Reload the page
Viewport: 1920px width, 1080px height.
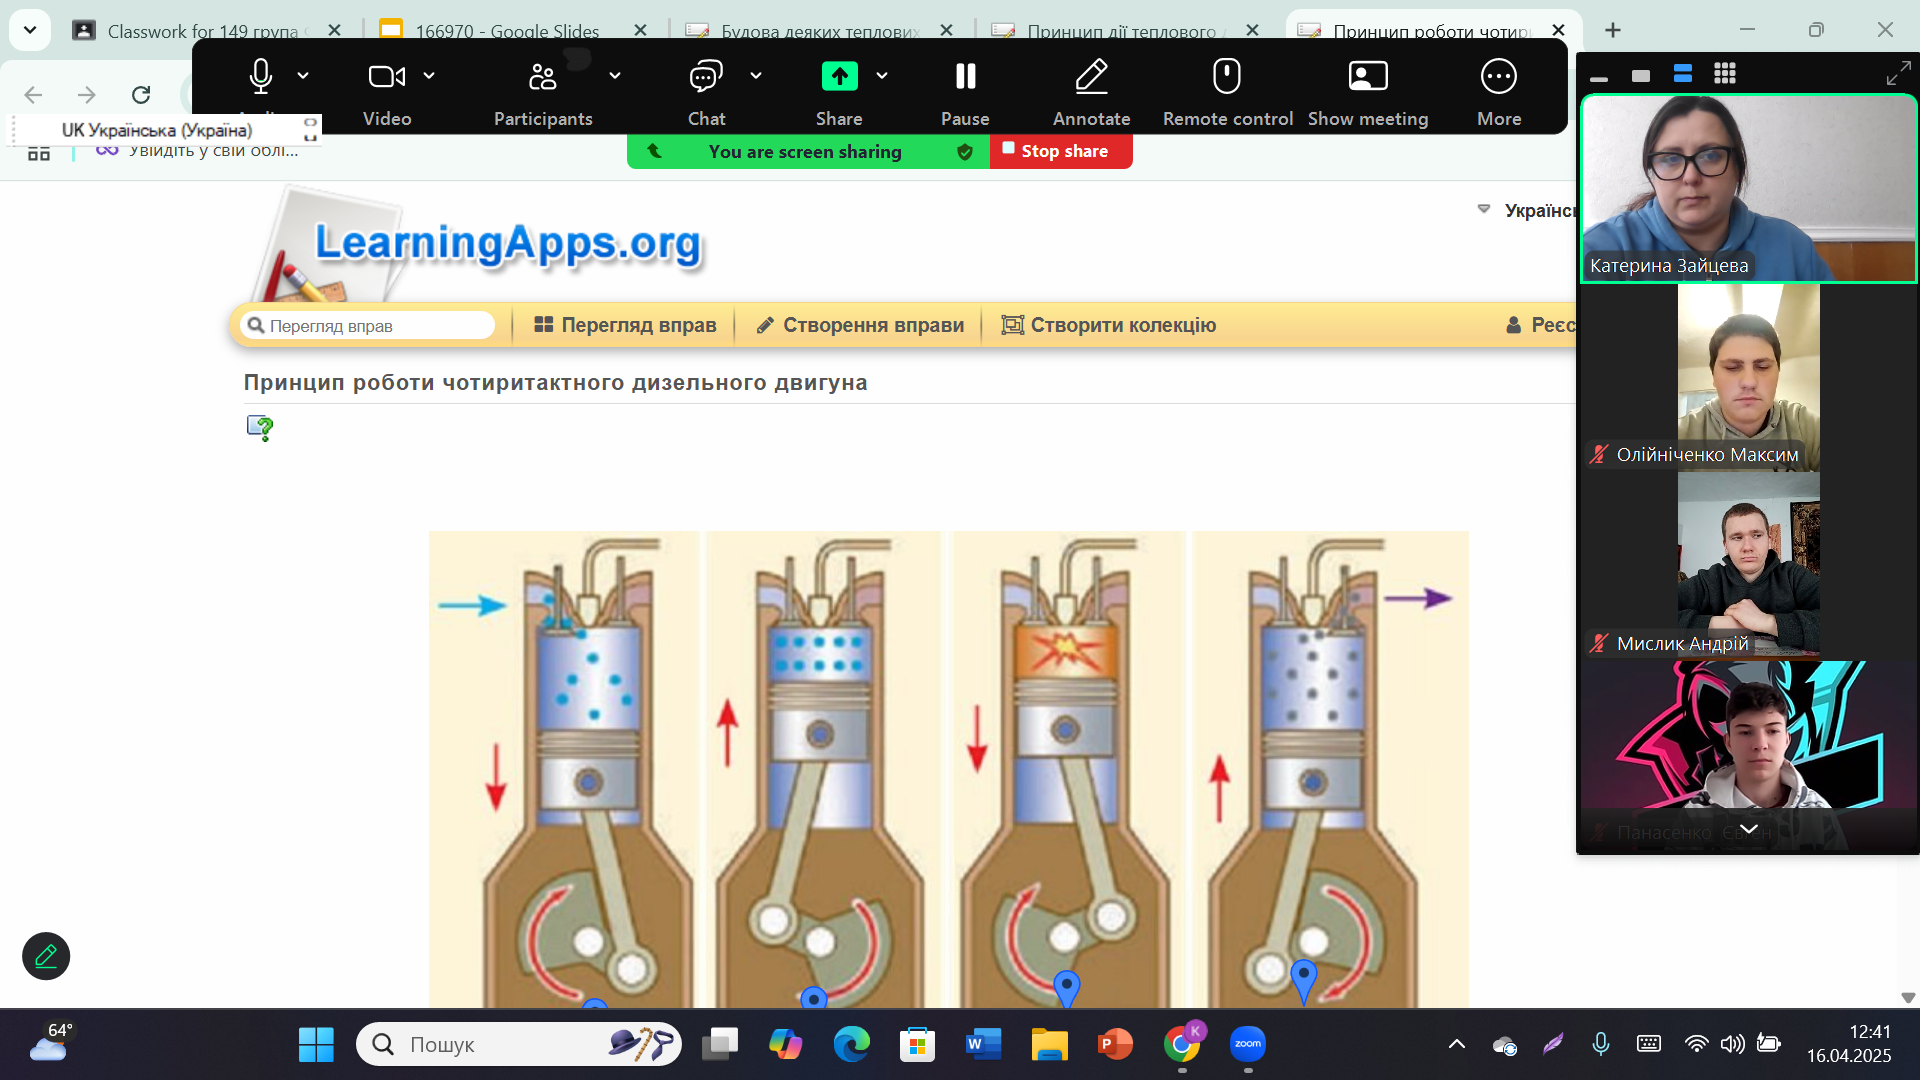click(x=141, y=95)
